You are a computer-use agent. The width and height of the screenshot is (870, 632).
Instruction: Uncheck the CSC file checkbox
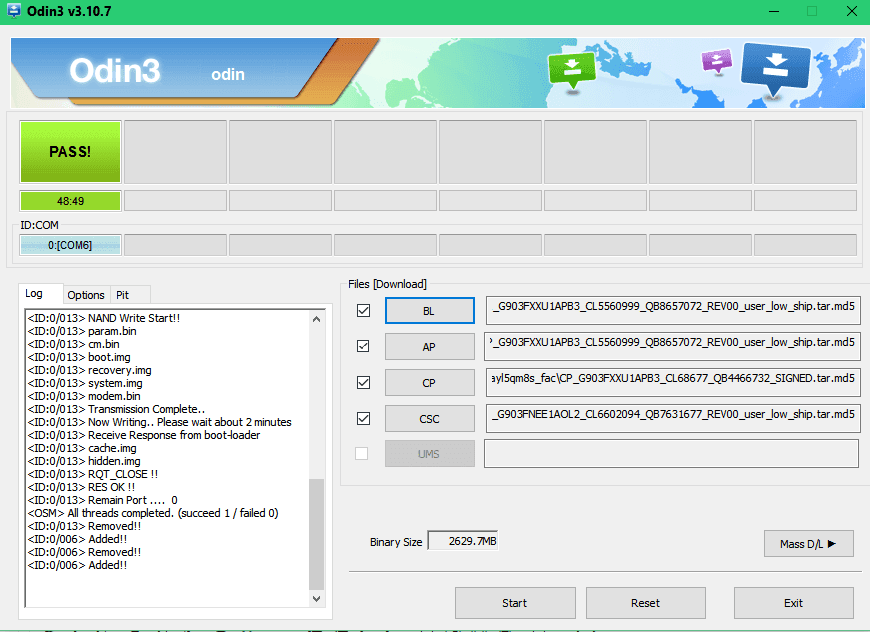coord(363,418)
